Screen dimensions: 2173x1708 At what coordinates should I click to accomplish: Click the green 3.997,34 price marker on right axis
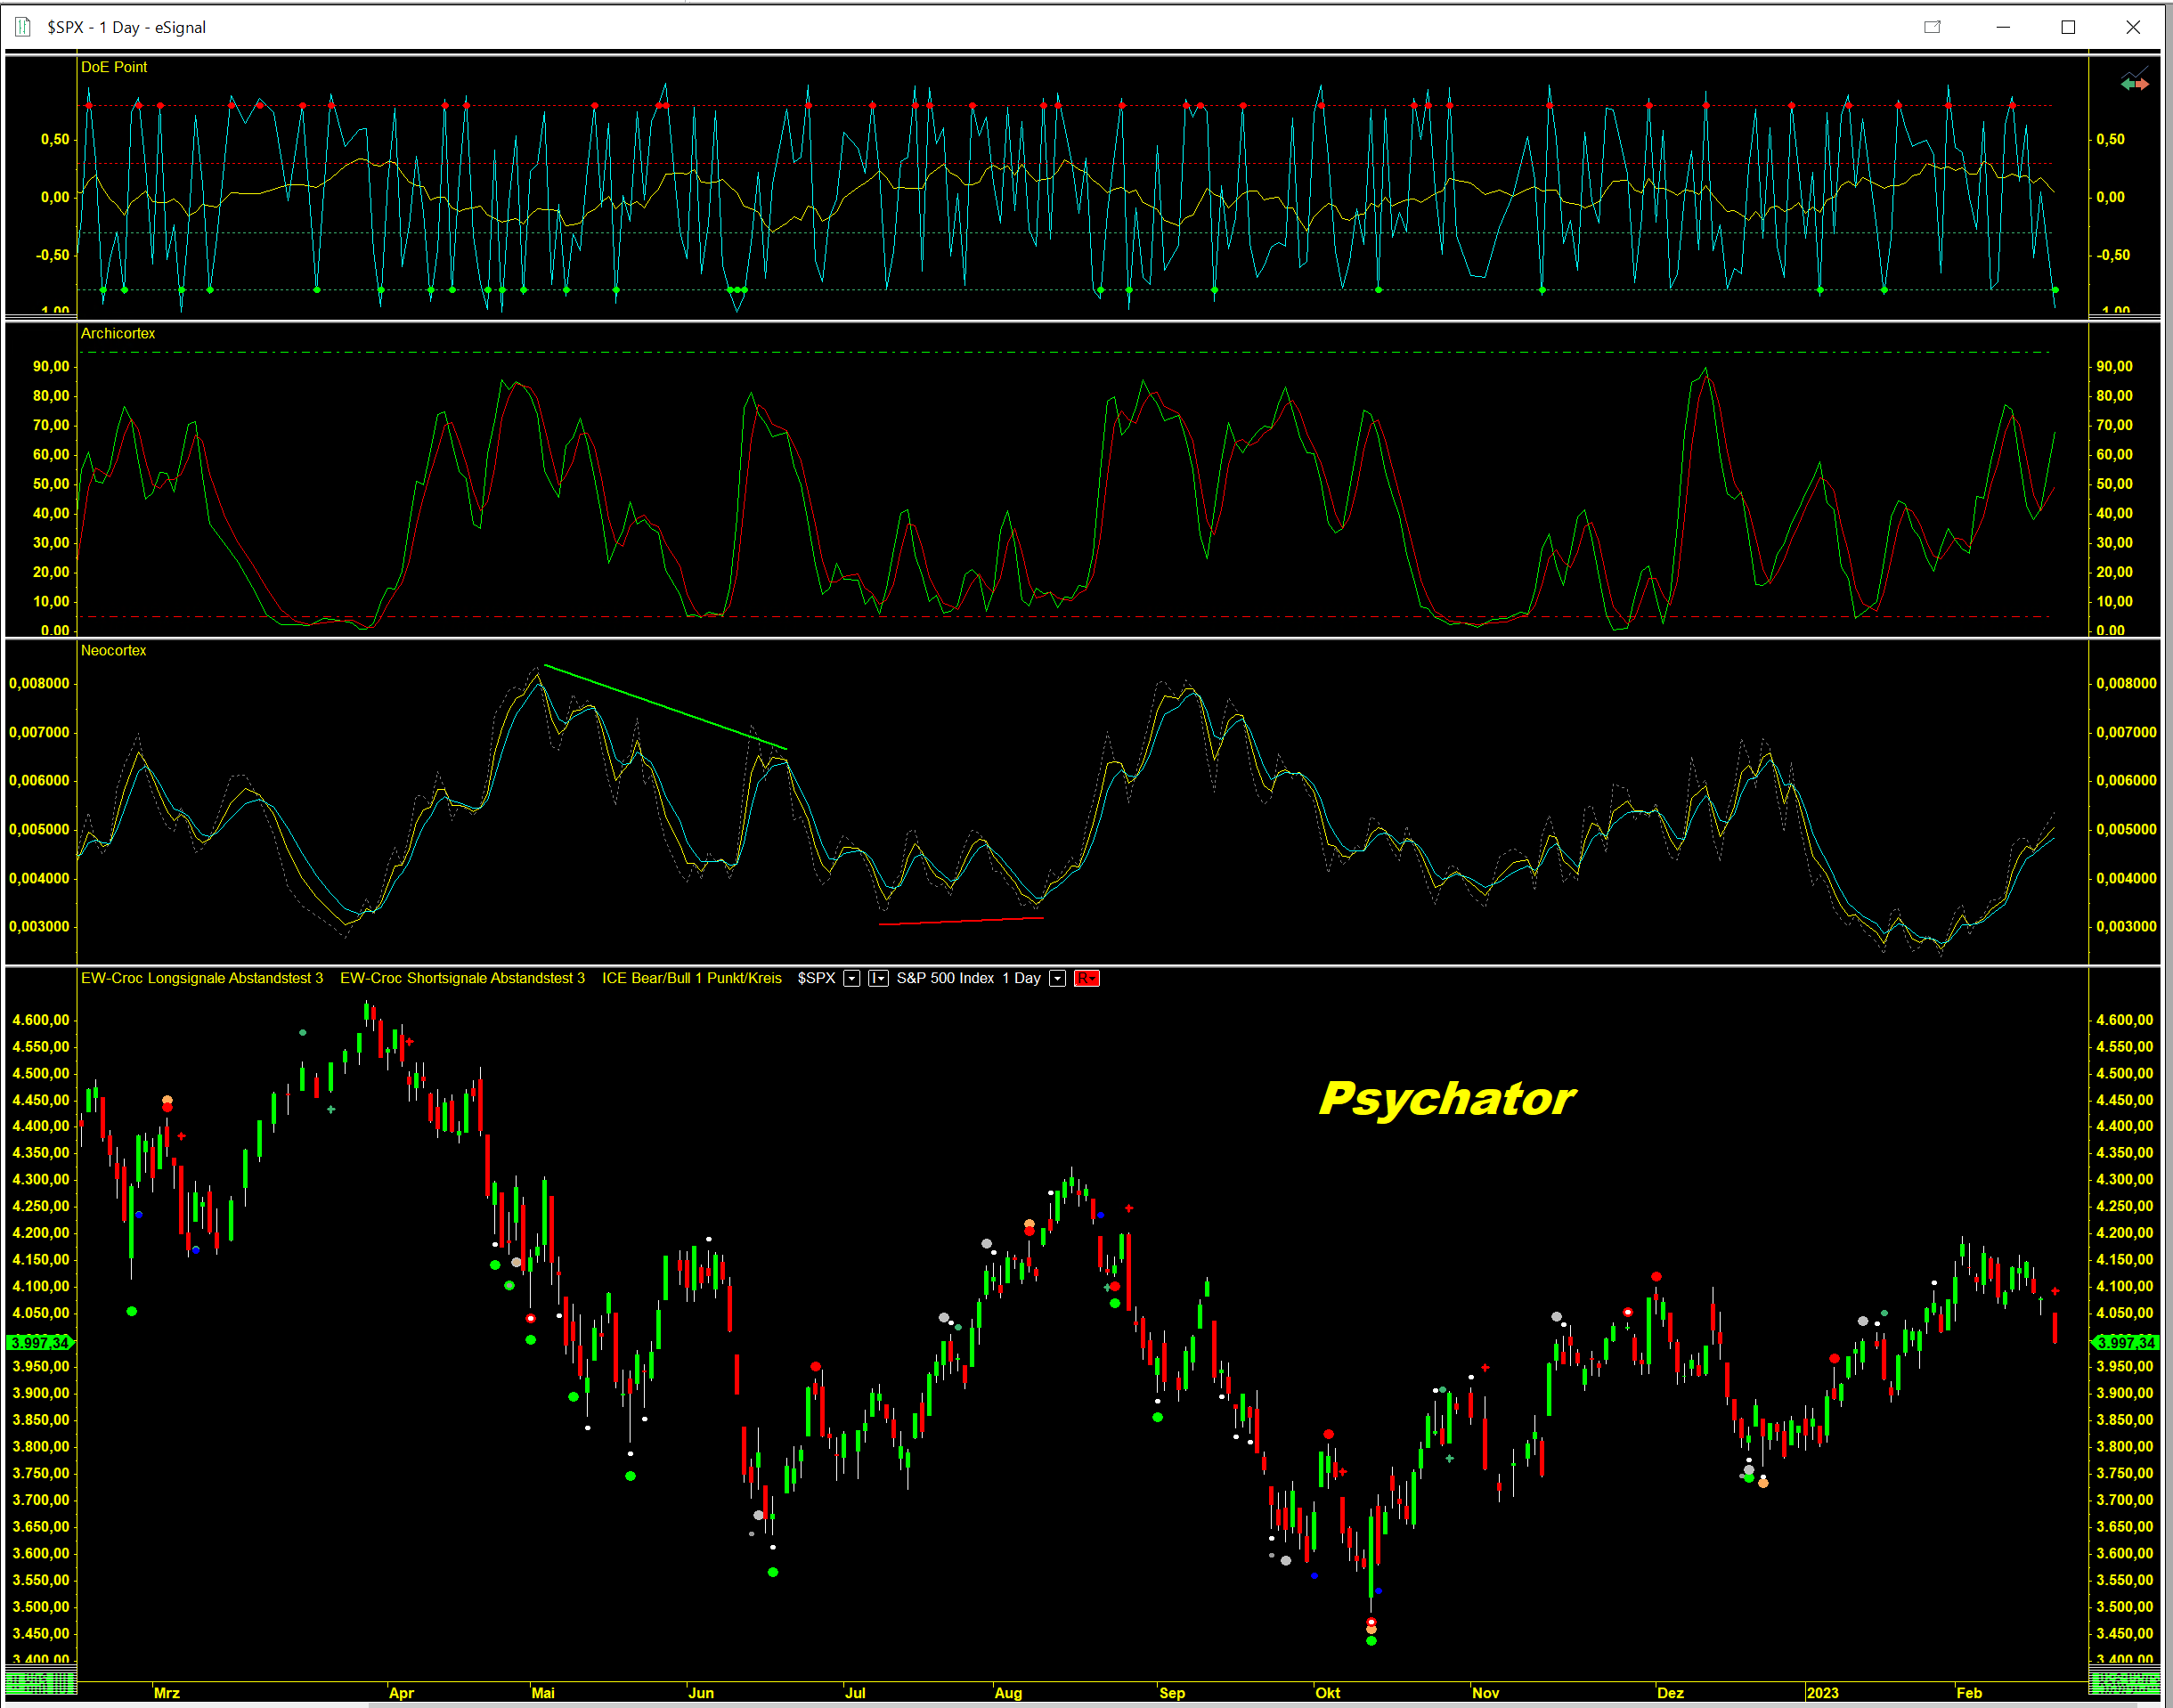click(2125, 1342)
